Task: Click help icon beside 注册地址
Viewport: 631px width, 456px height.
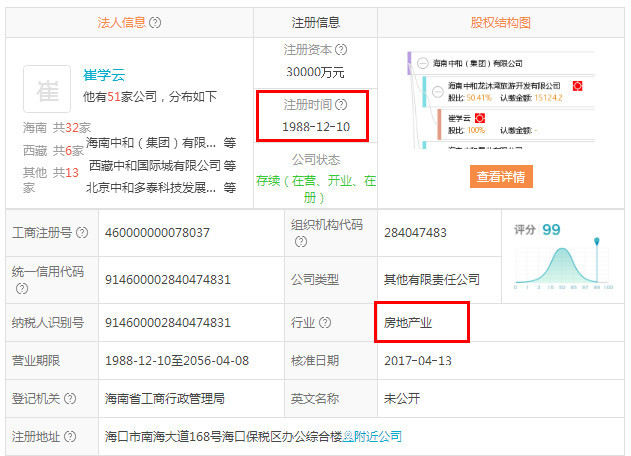Action: pyautogui.click(x=70, y=437)
